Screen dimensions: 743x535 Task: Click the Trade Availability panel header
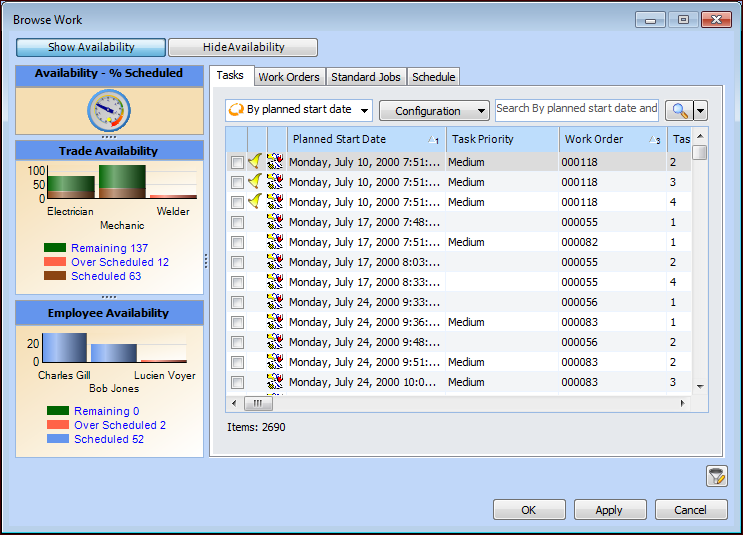[x=109, y=151]
